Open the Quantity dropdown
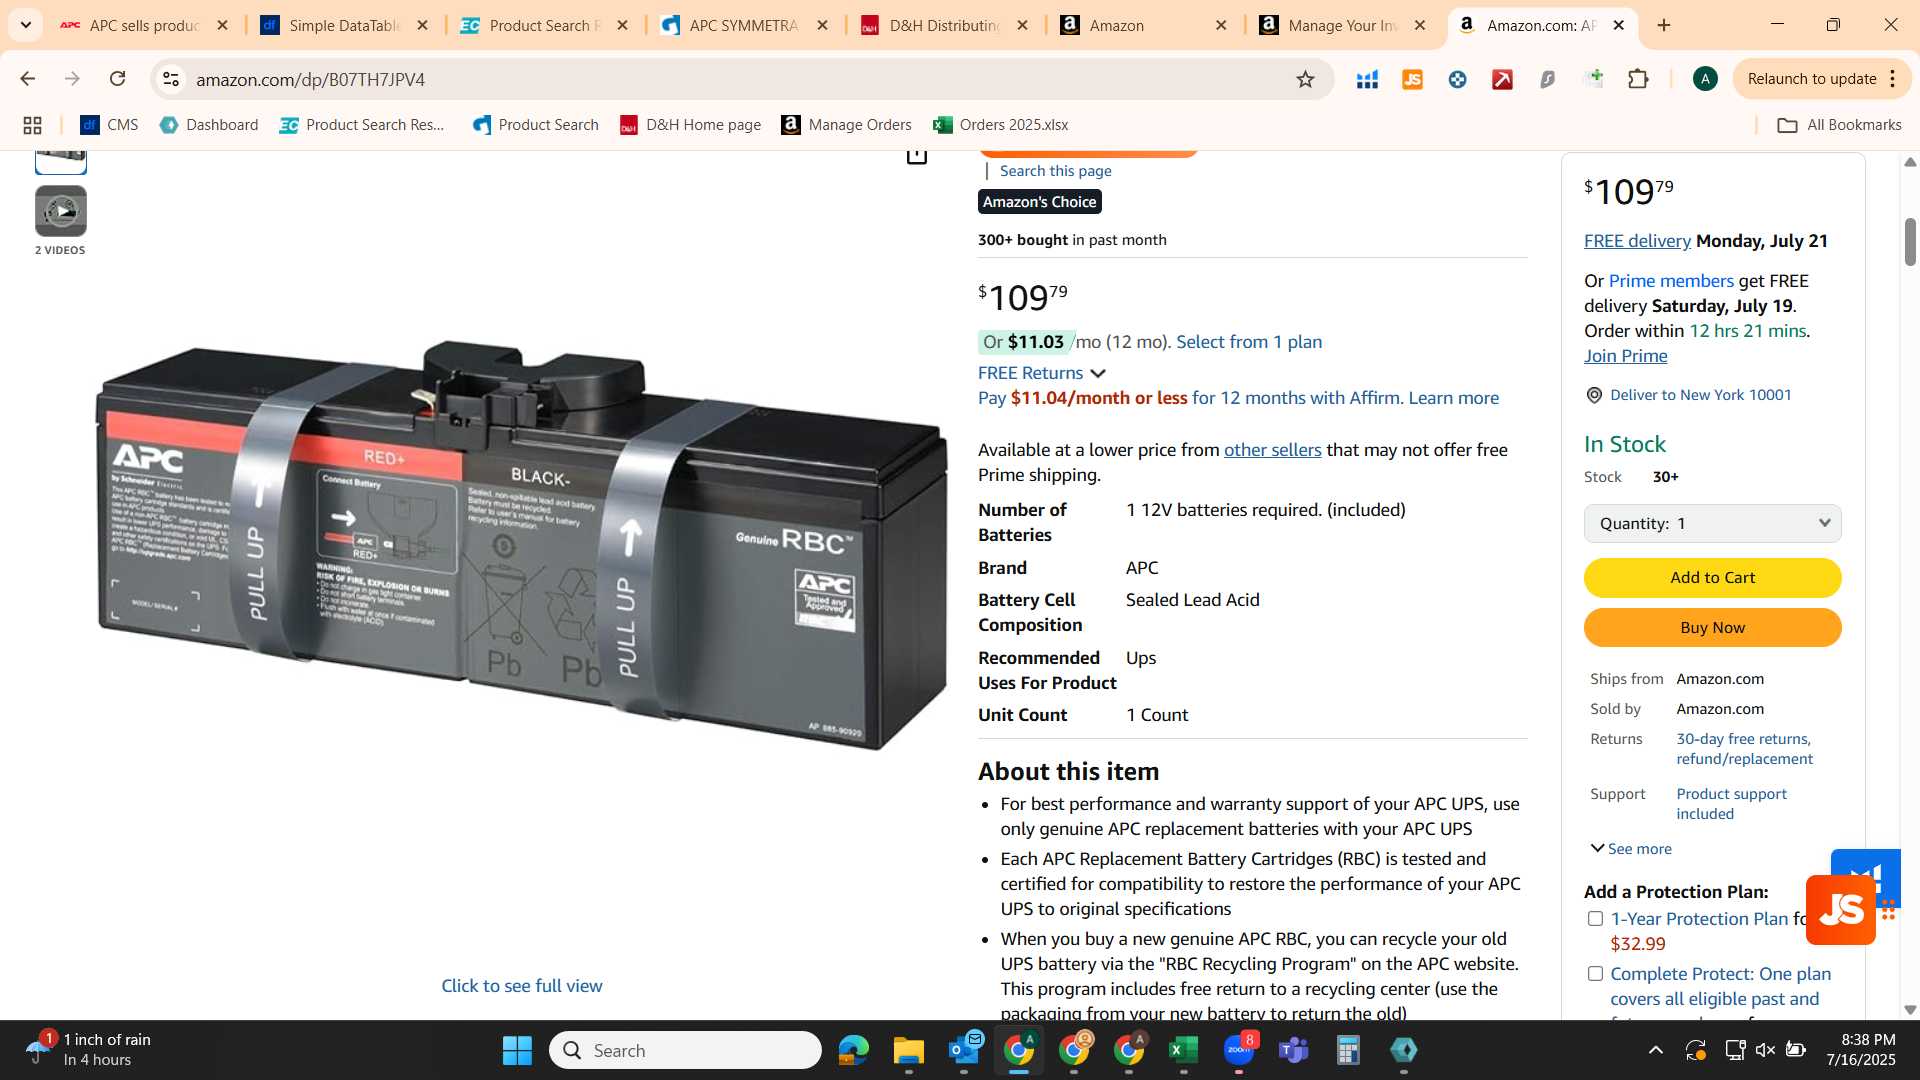Screen dimensions: 1920x1080 click(x=1712, y=524)
